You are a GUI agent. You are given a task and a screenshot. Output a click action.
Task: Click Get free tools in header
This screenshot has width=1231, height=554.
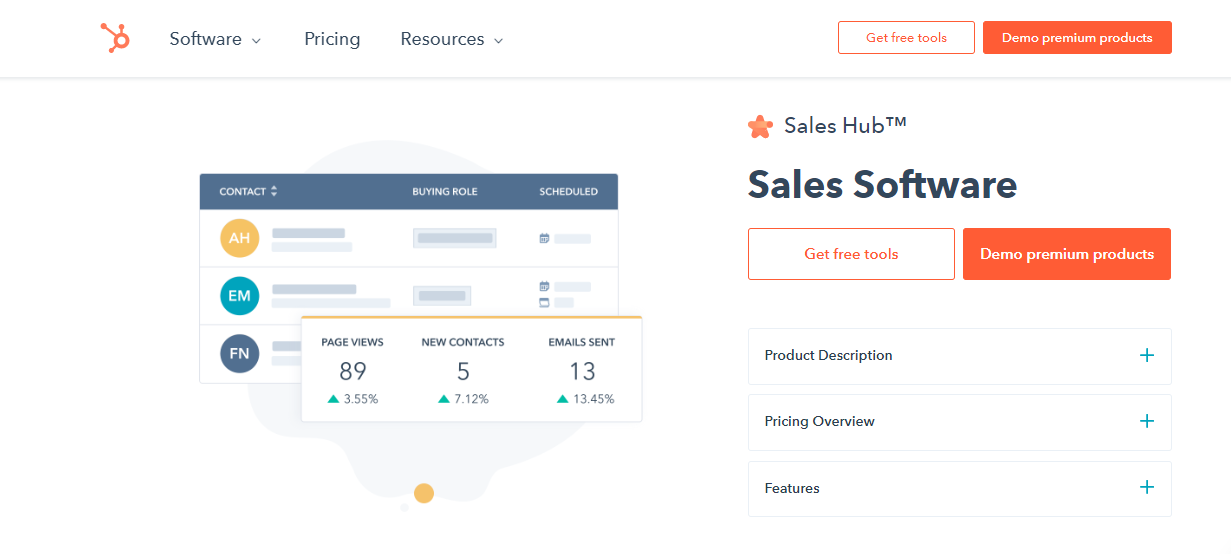(906, 38)
